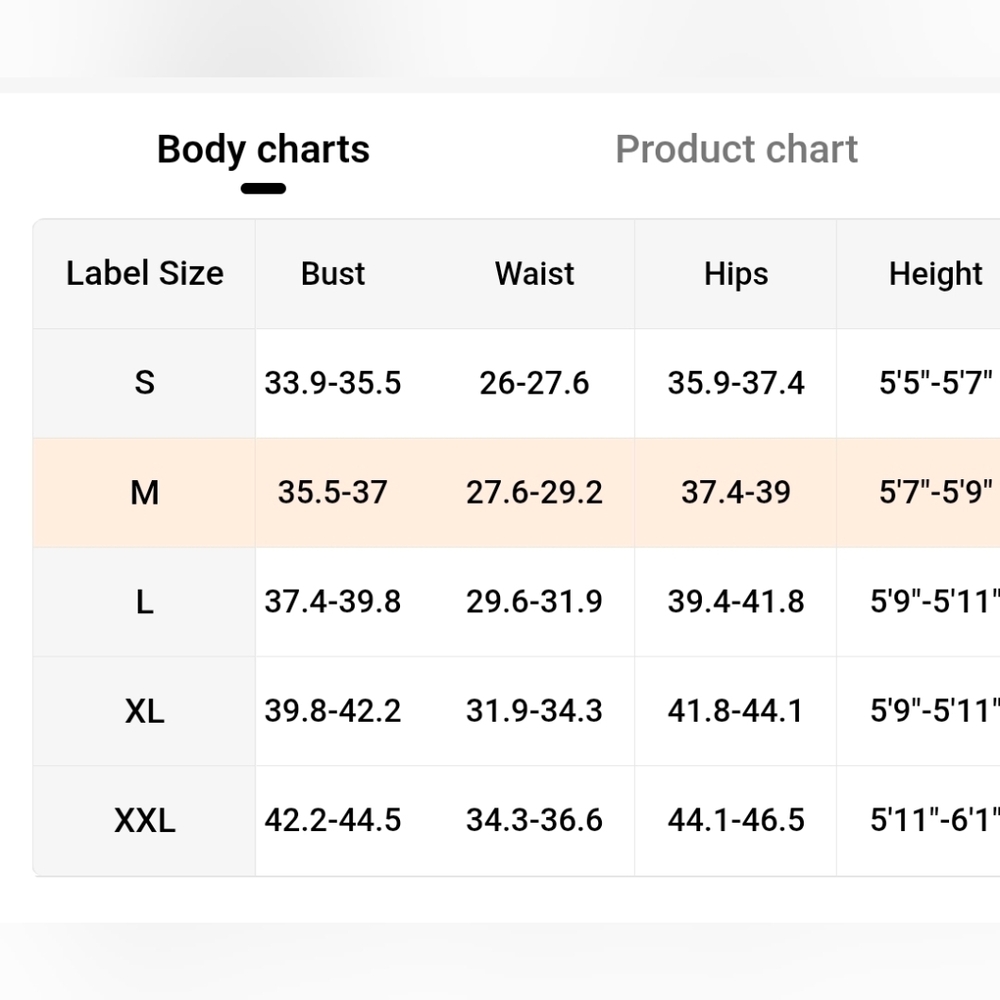Image resolution: width=1000 pixels, height=1000 pixels.
Task: Select the M size row label
Action: click(x=144, y=492)
